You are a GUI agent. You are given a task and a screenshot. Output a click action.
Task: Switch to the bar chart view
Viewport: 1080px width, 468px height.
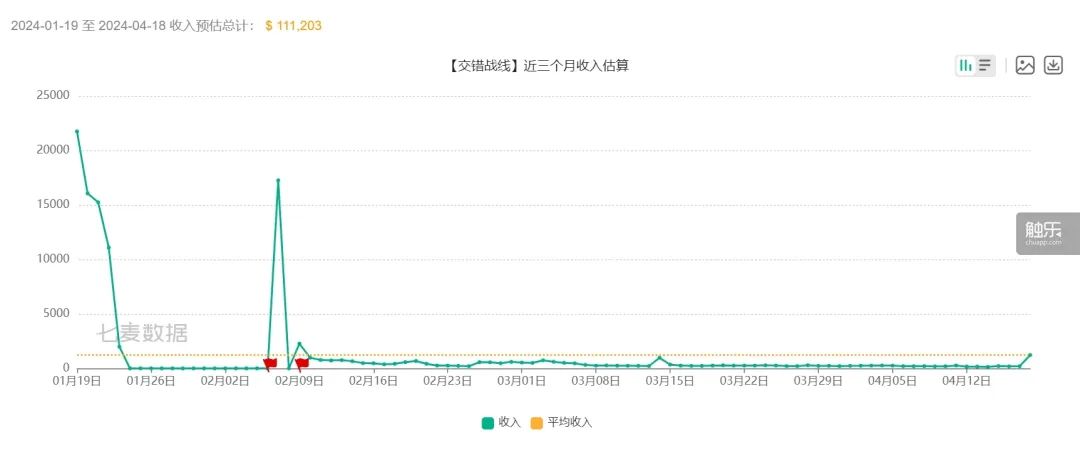tap(966, 65)
